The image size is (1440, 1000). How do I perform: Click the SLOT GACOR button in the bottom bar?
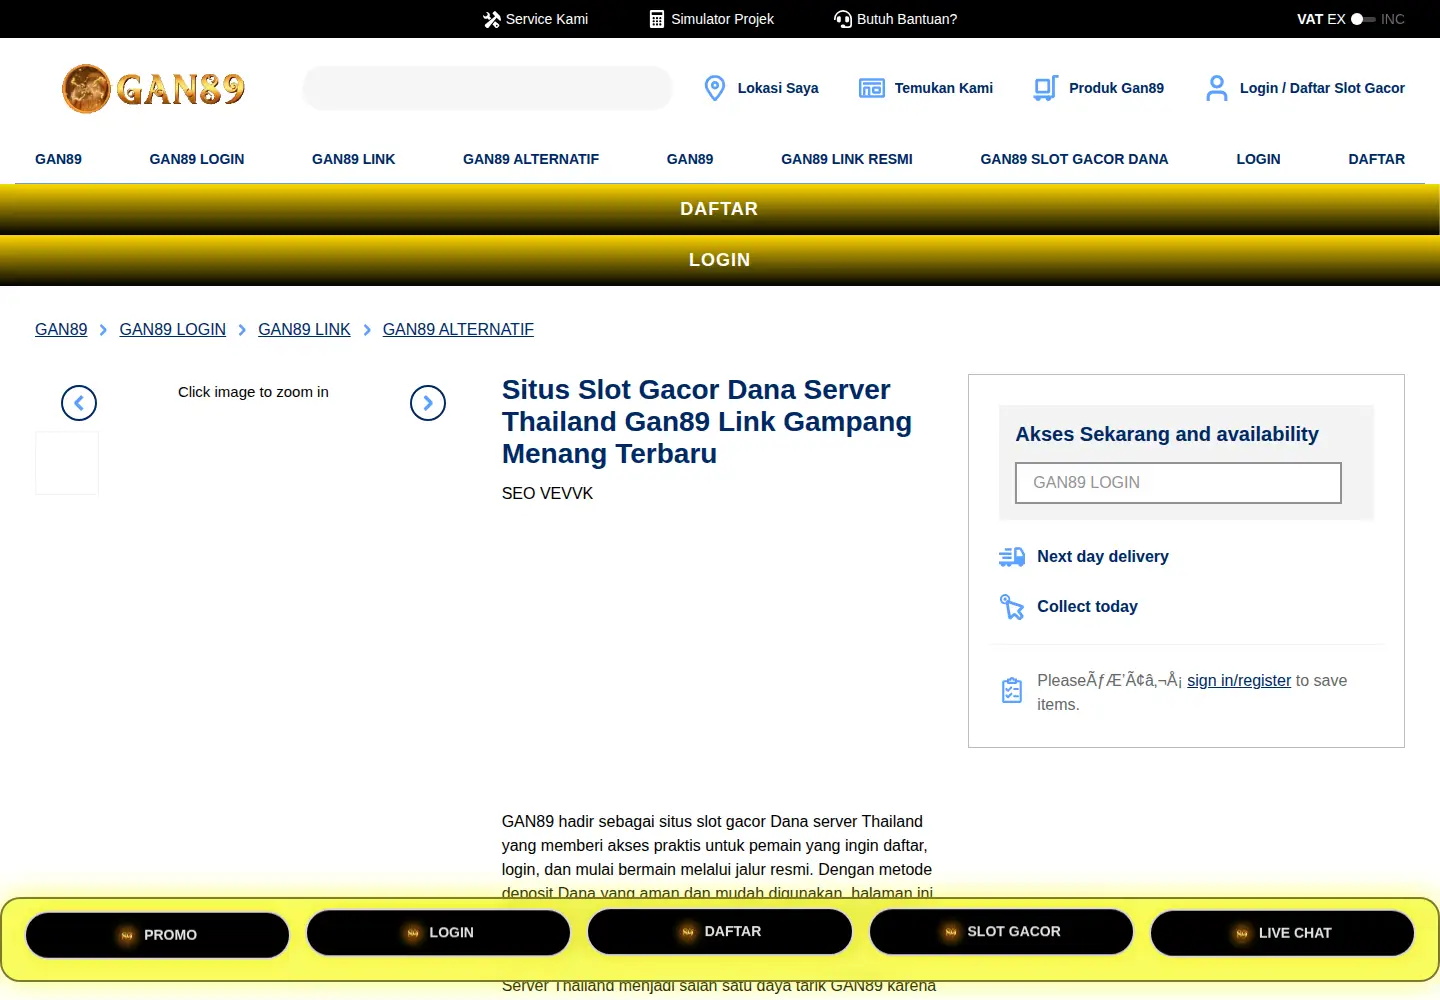coord(1001,932)
